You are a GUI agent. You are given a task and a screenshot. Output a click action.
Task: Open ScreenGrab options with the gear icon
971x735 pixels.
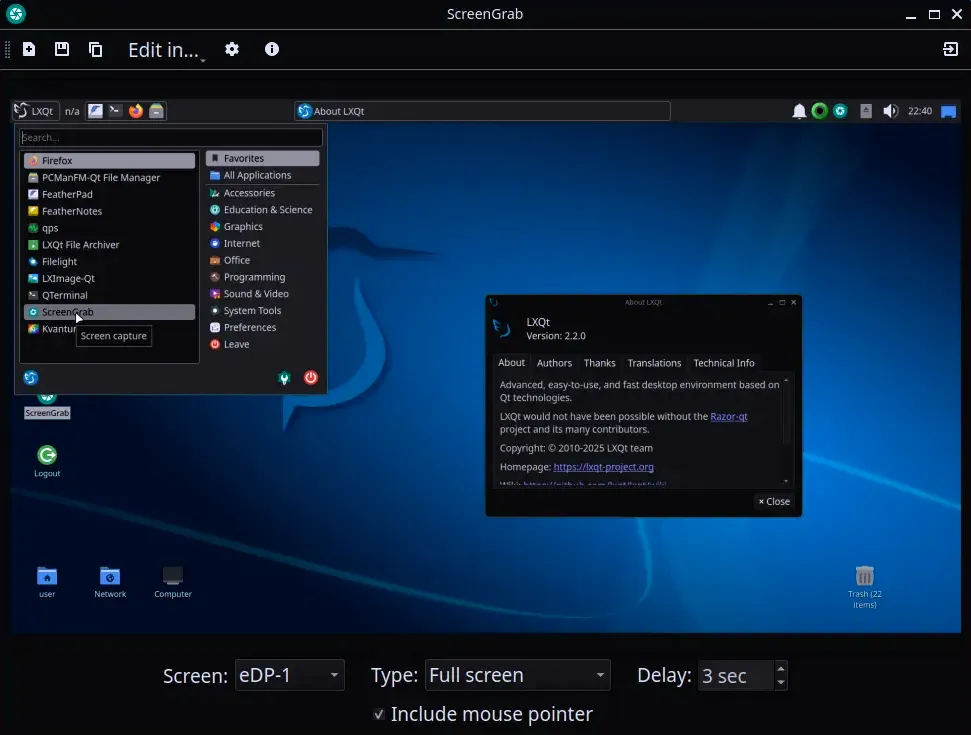pos(232,49)
